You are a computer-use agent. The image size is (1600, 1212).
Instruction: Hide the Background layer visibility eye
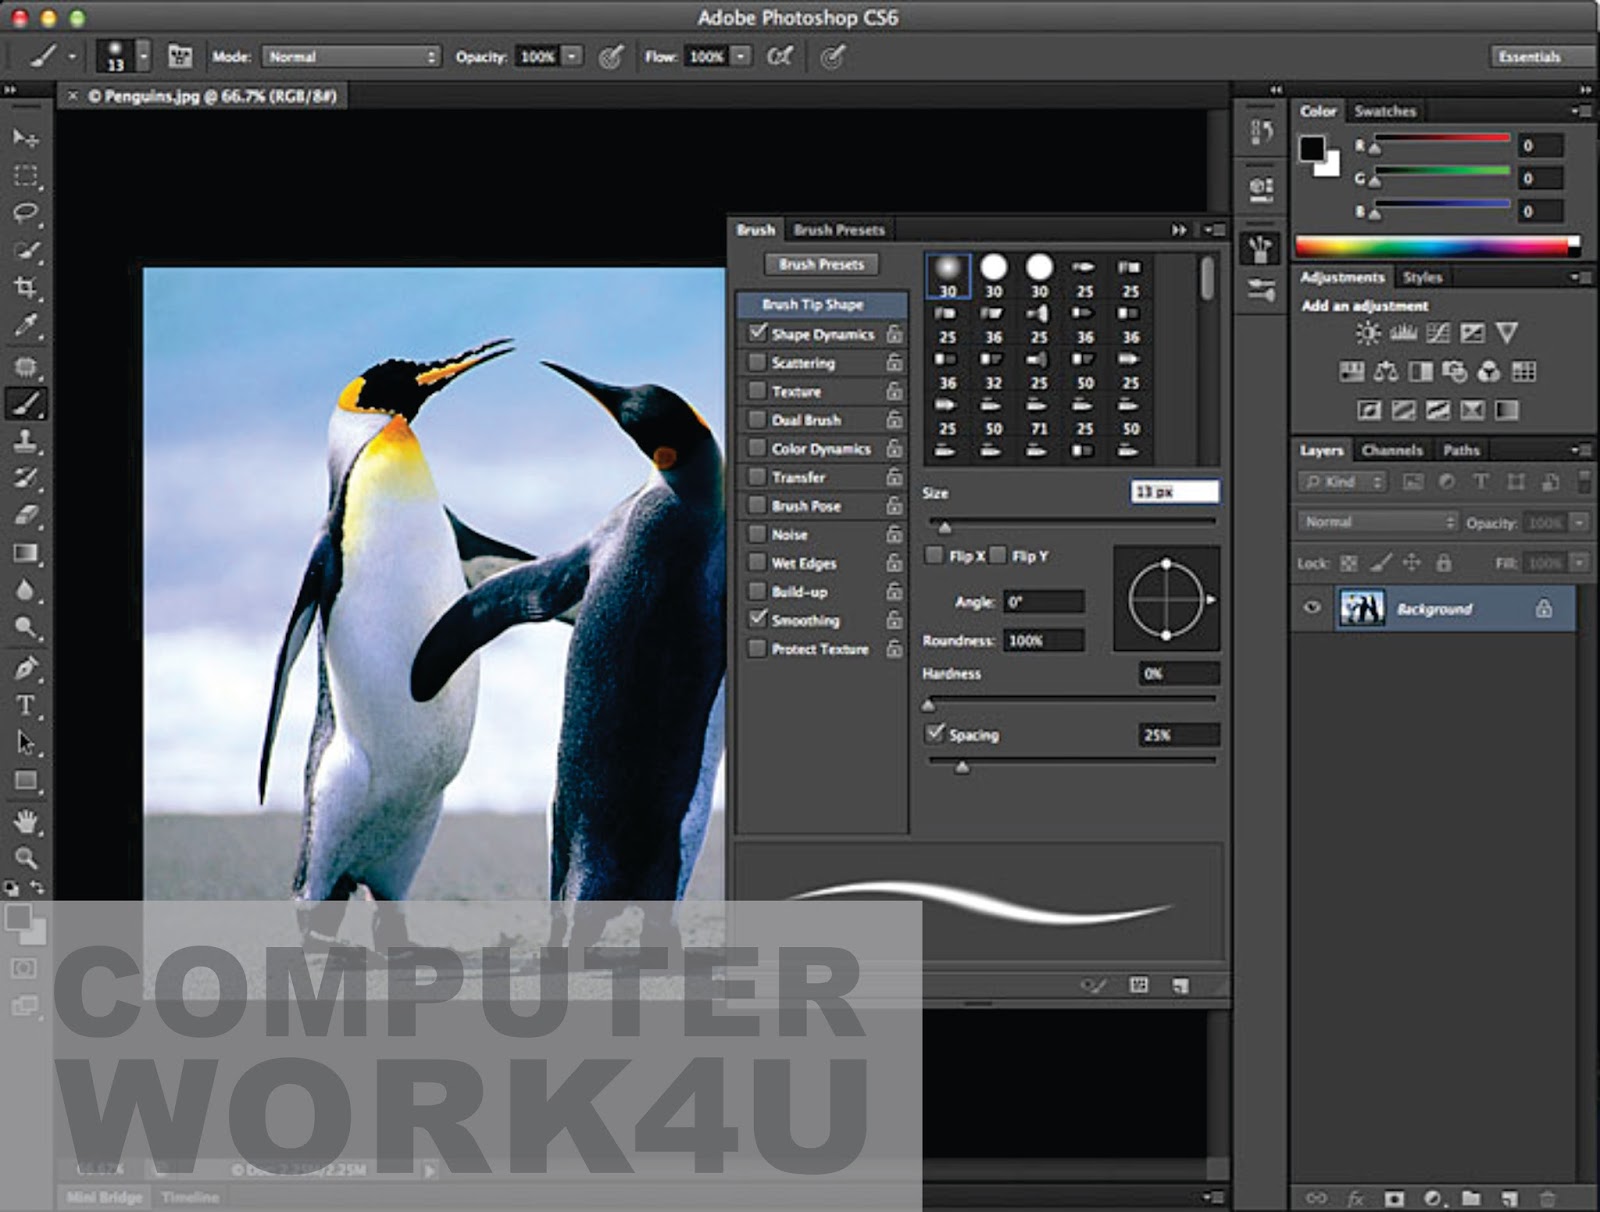click(1313, 608)
